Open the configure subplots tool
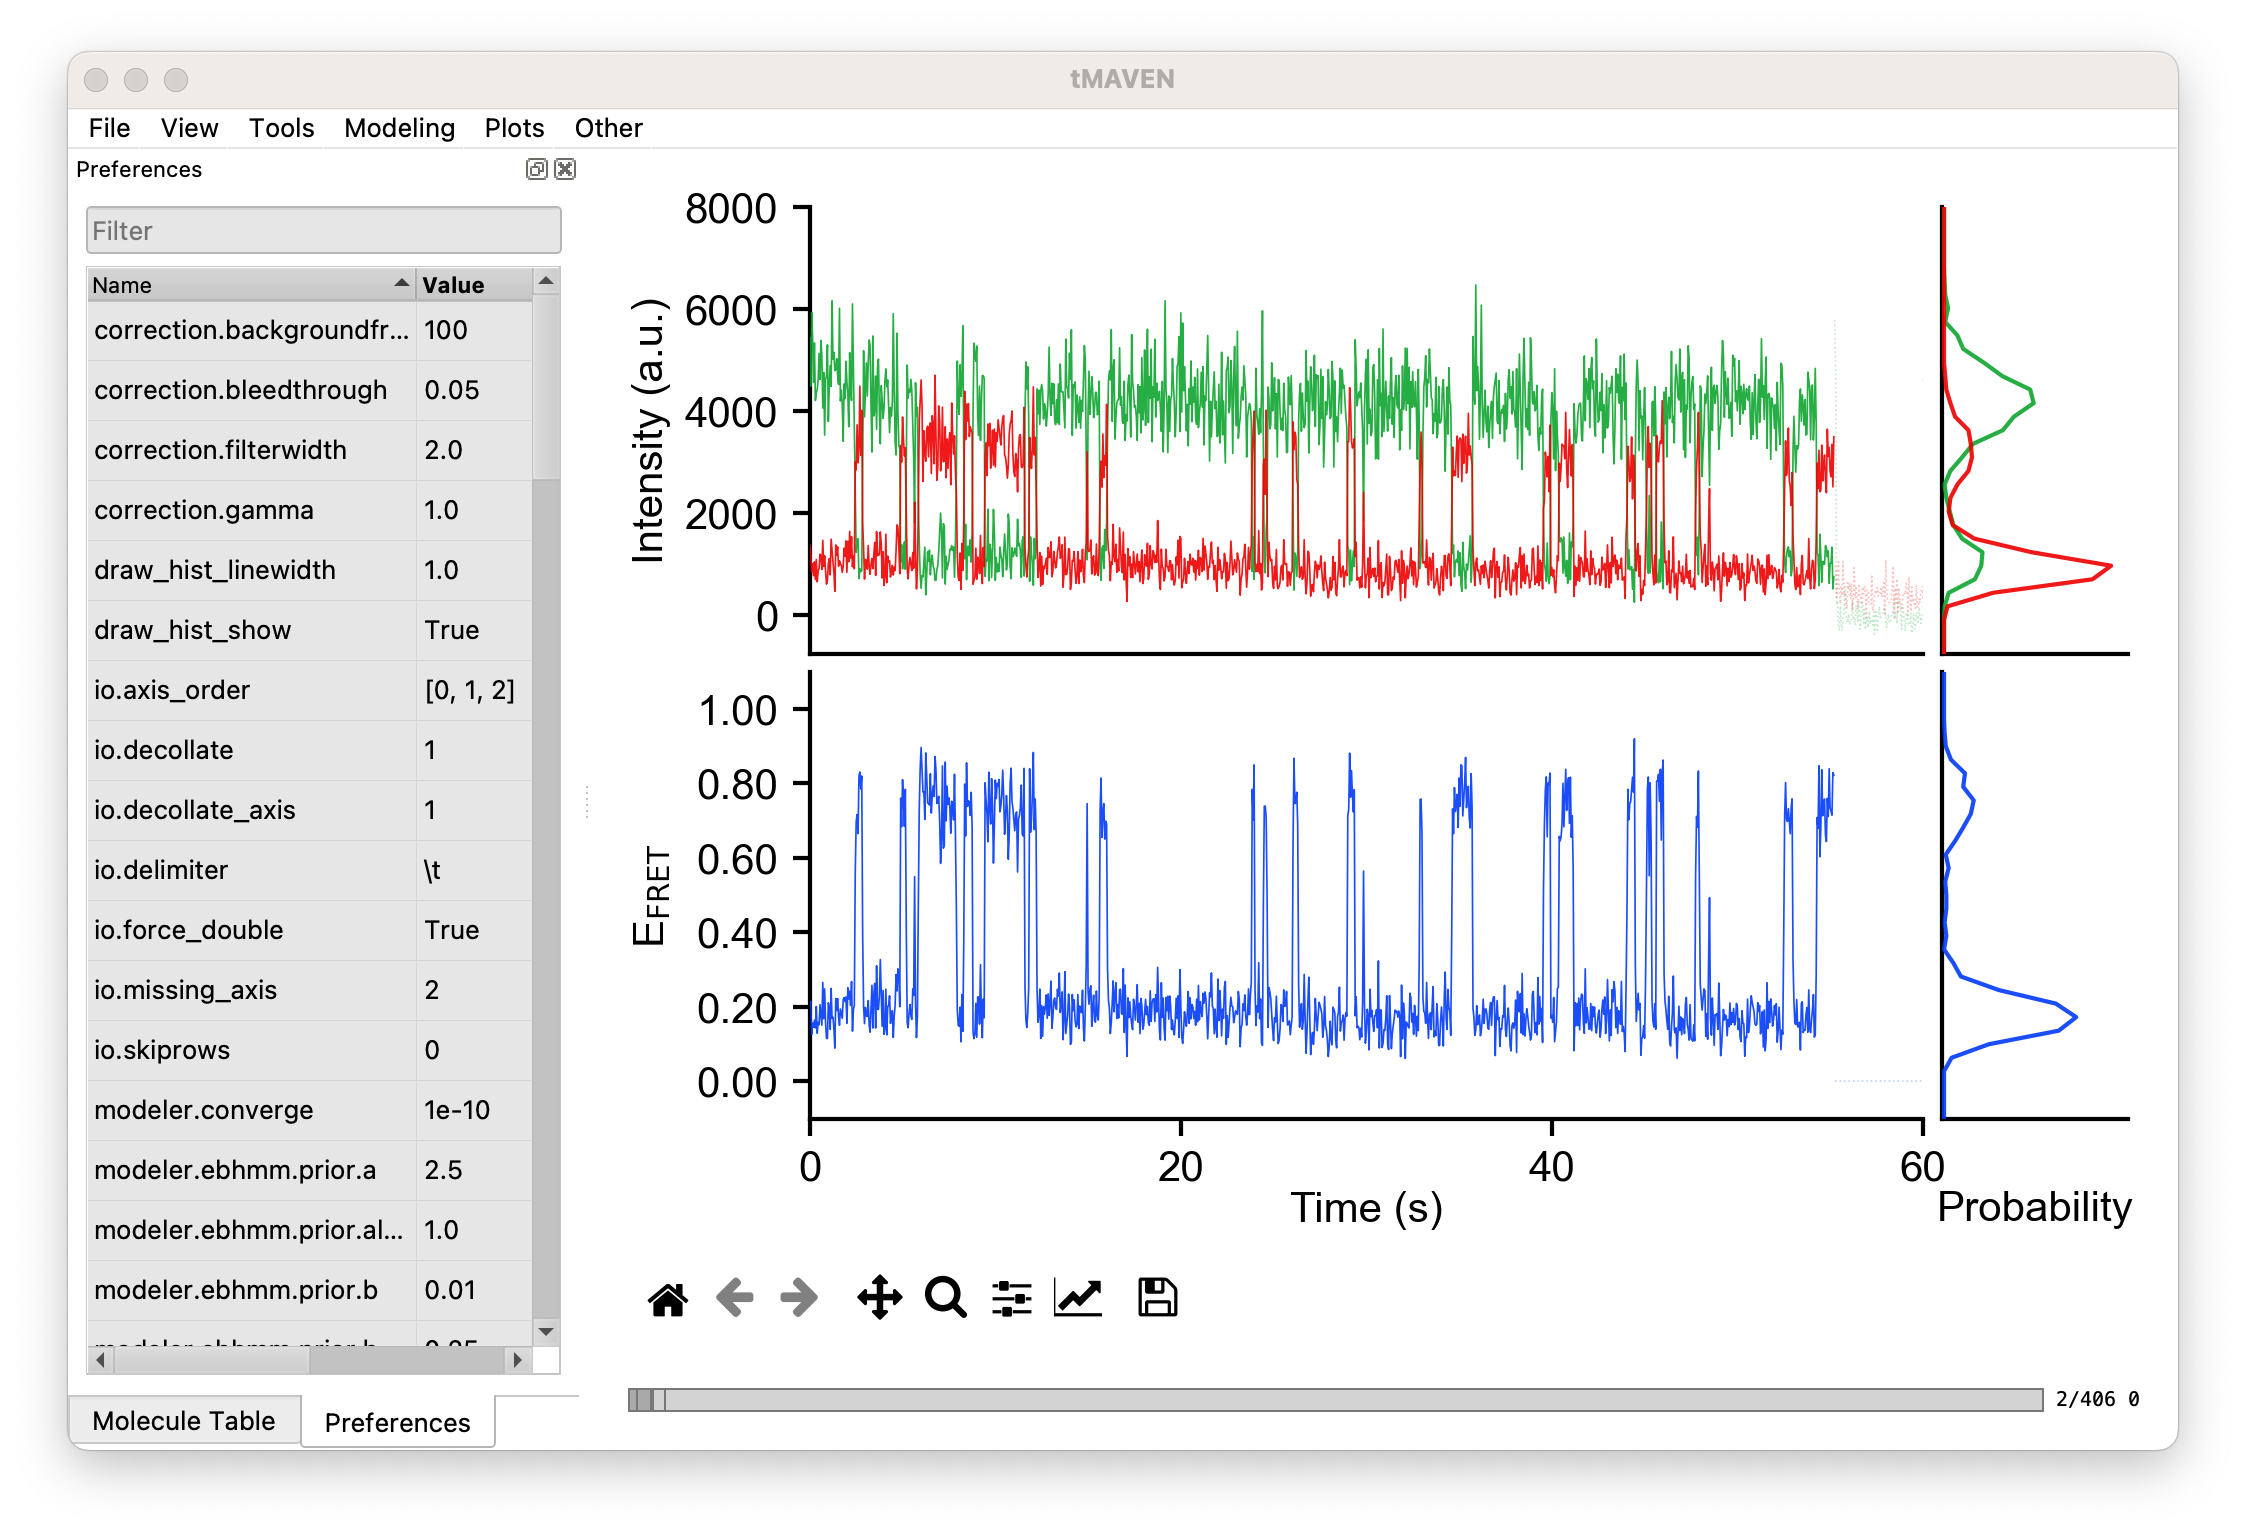This screenshot has height=1534, width=2246. click(1010, 1298)
